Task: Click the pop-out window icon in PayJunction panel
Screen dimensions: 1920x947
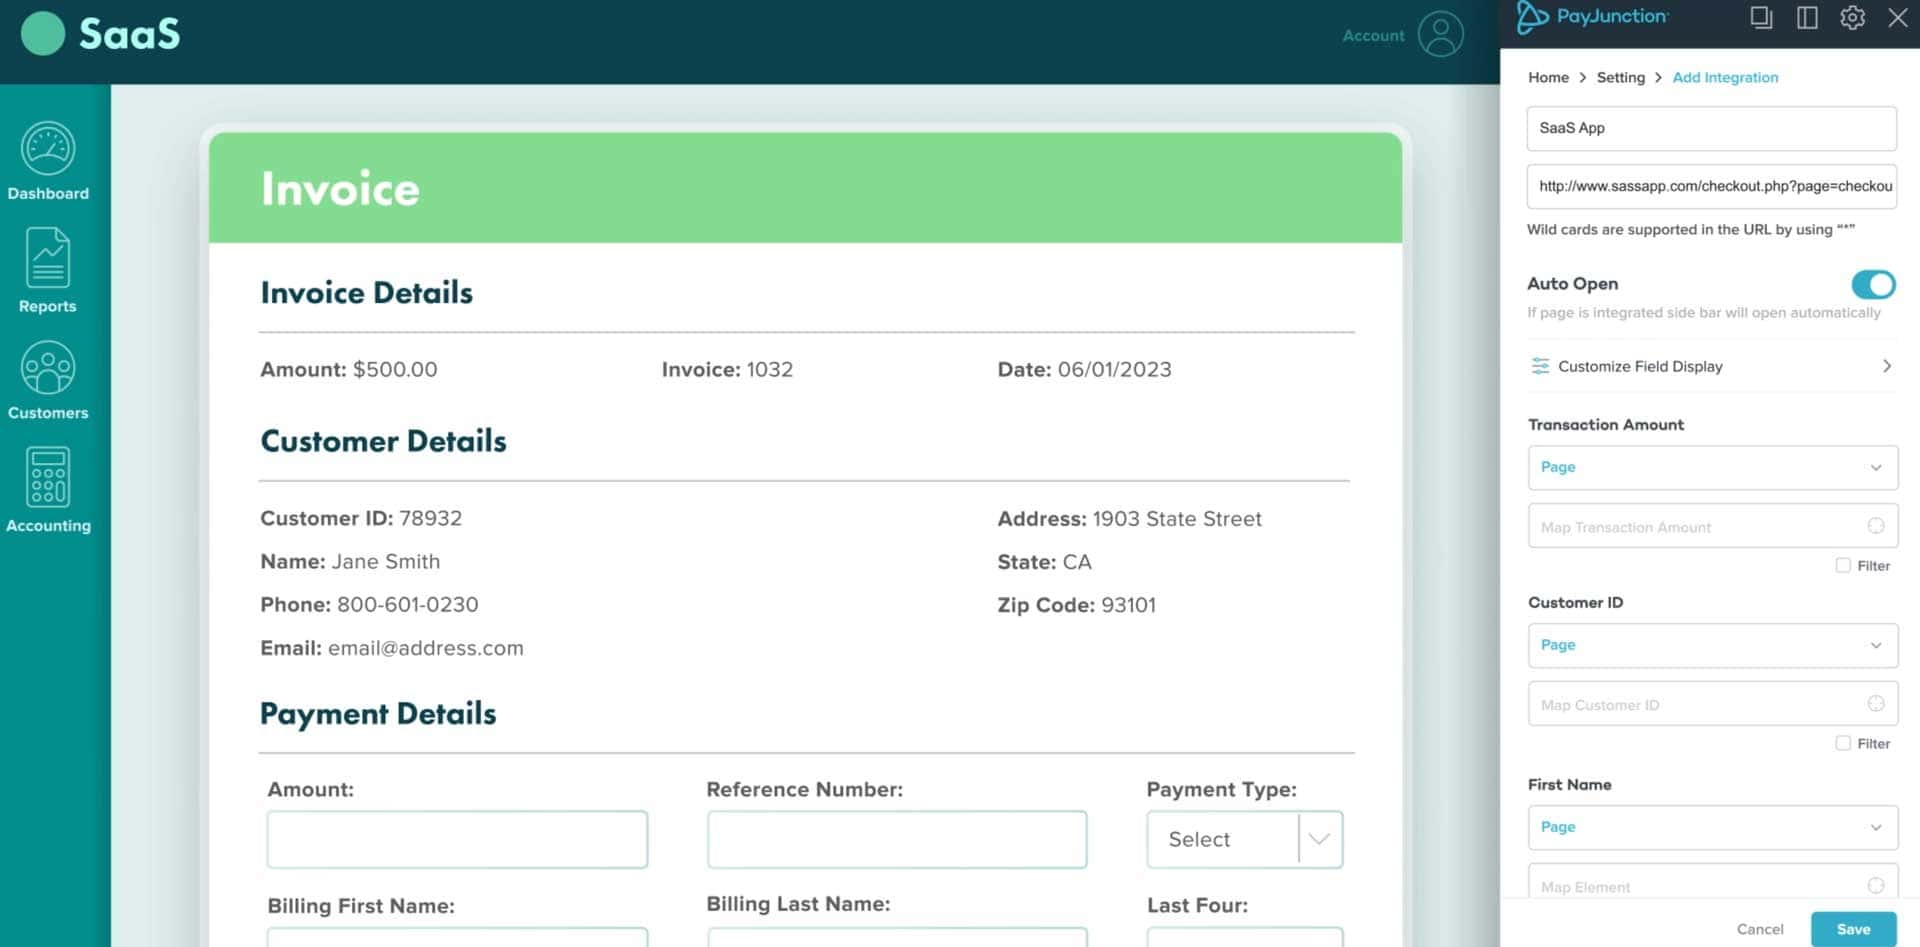Action: (x=1761, y=17)
